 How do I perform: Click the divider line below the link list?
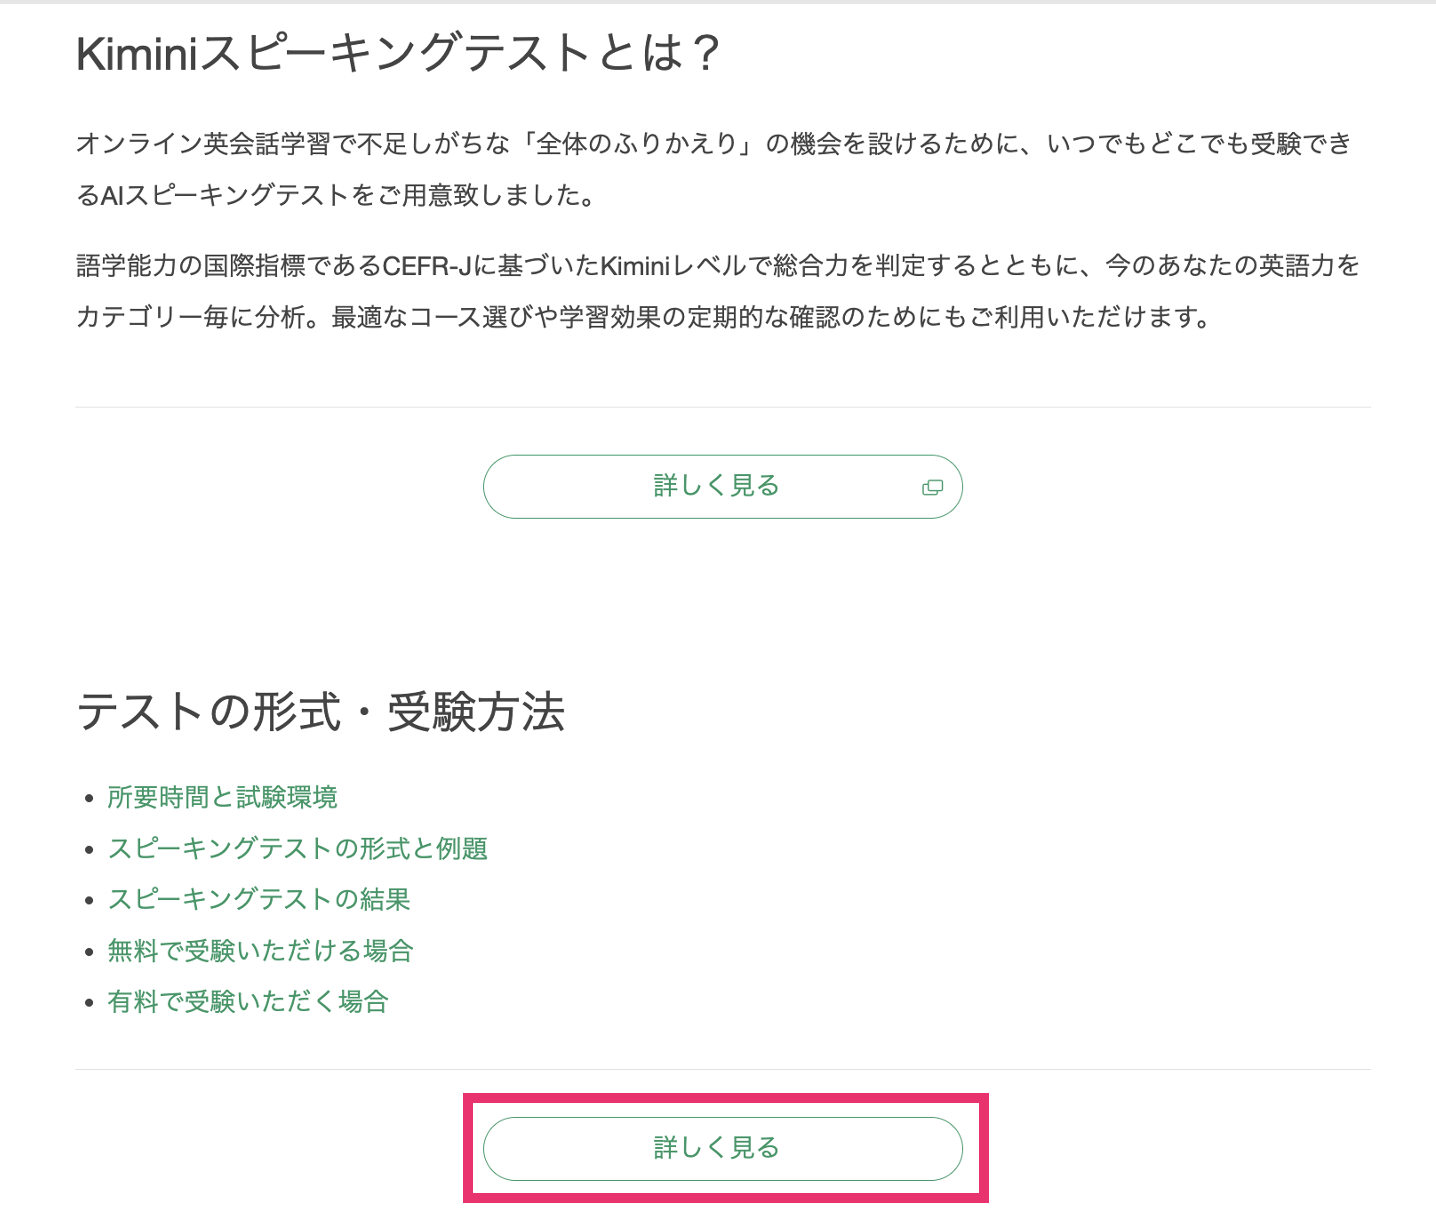pos(722,1069)
